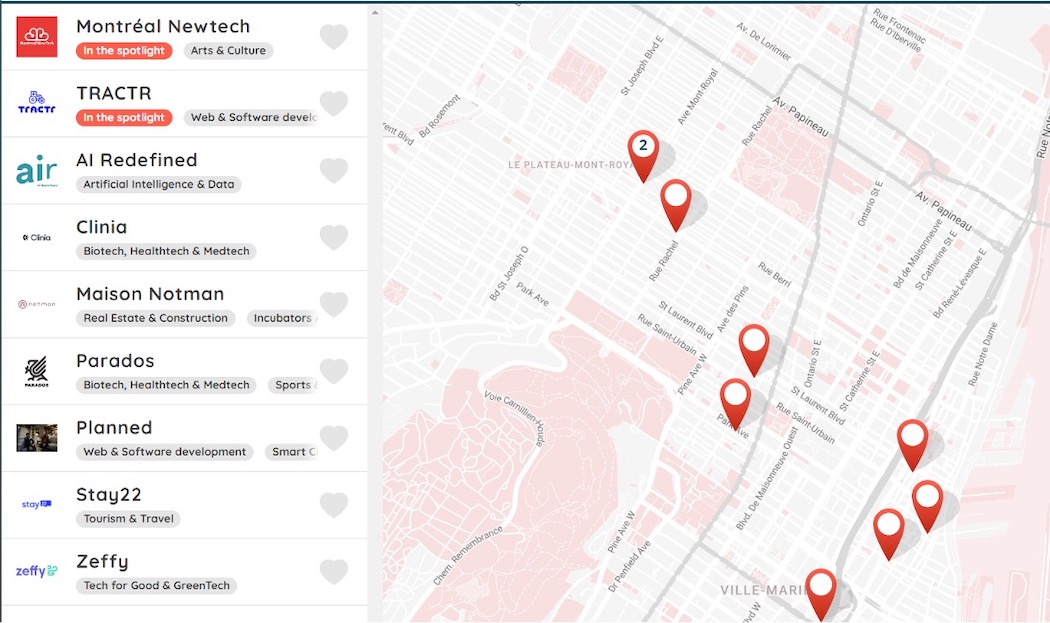The image size is (1050, 623).
Task: Click TRACTR's 'In the spotlight' badge
Action: [124, 118]
